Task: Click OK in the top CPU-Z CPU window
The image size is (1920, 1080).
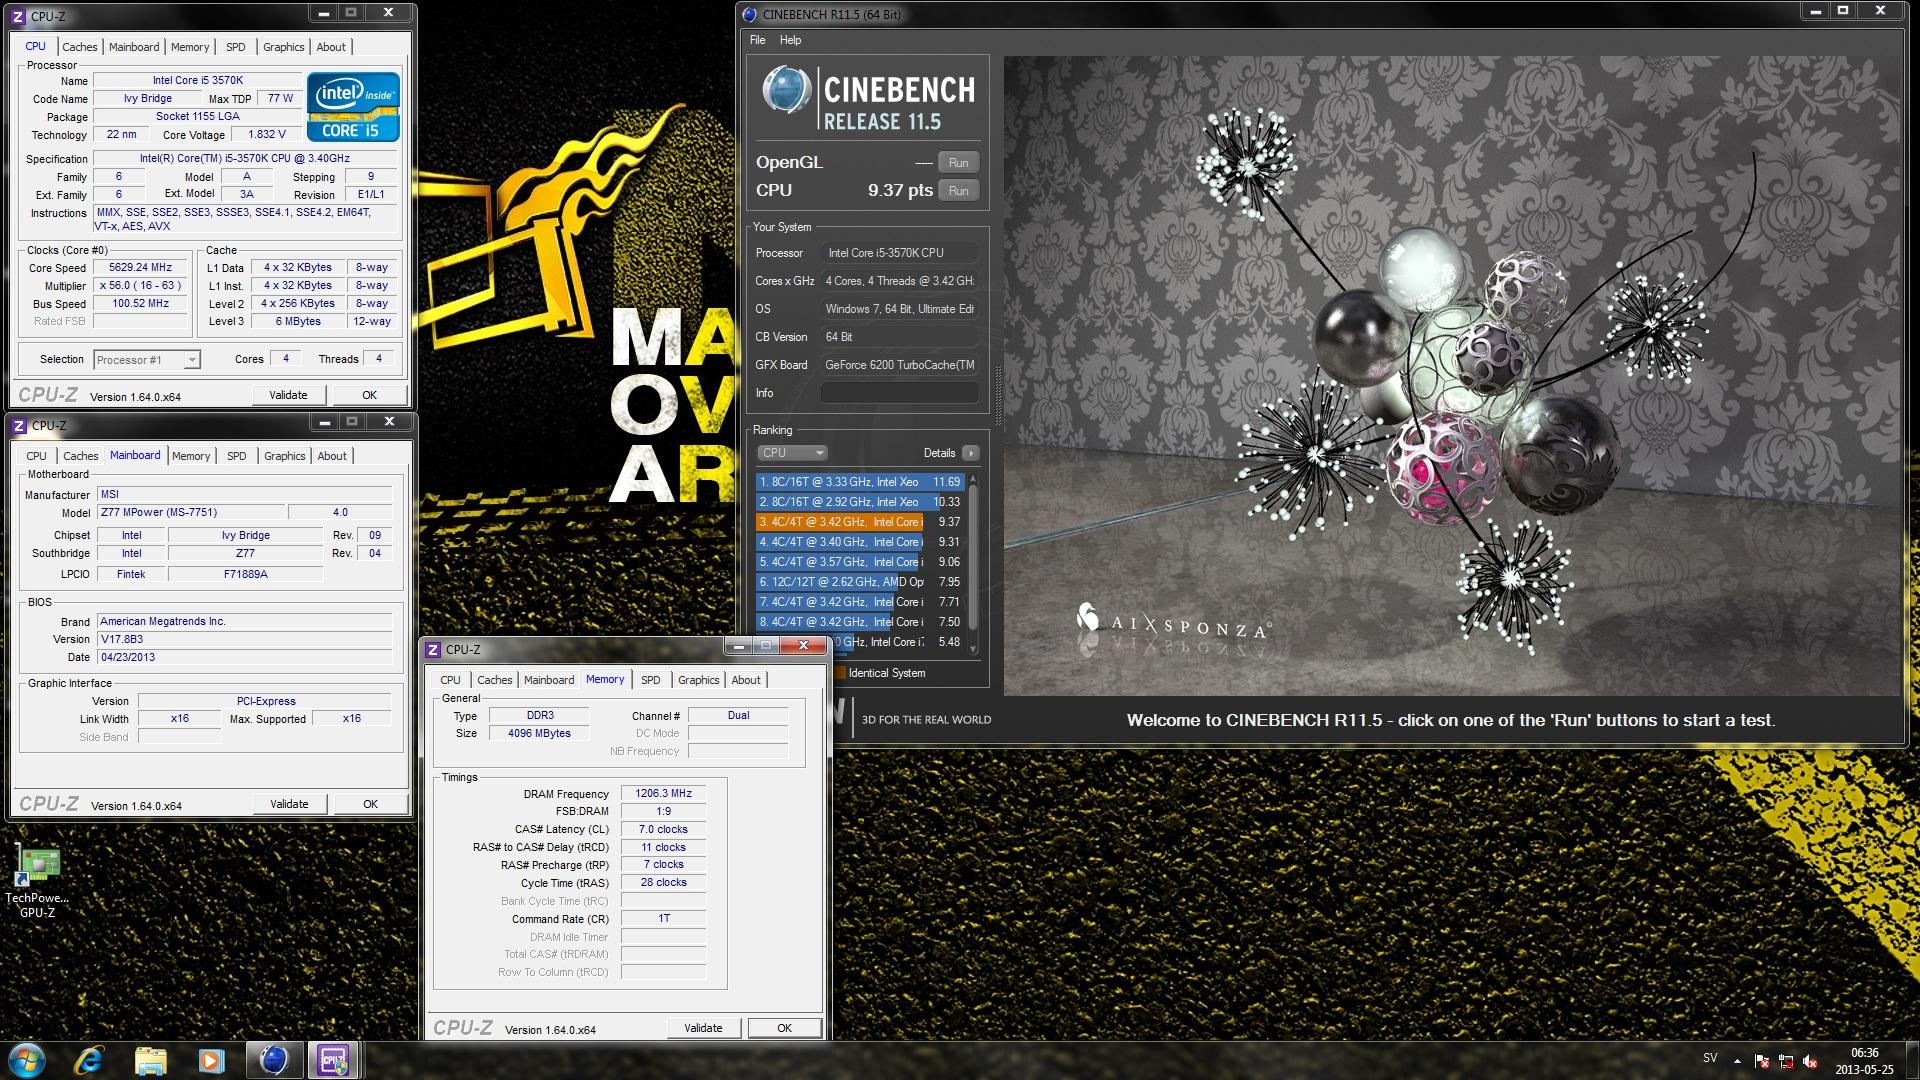Action: [369, 395]
